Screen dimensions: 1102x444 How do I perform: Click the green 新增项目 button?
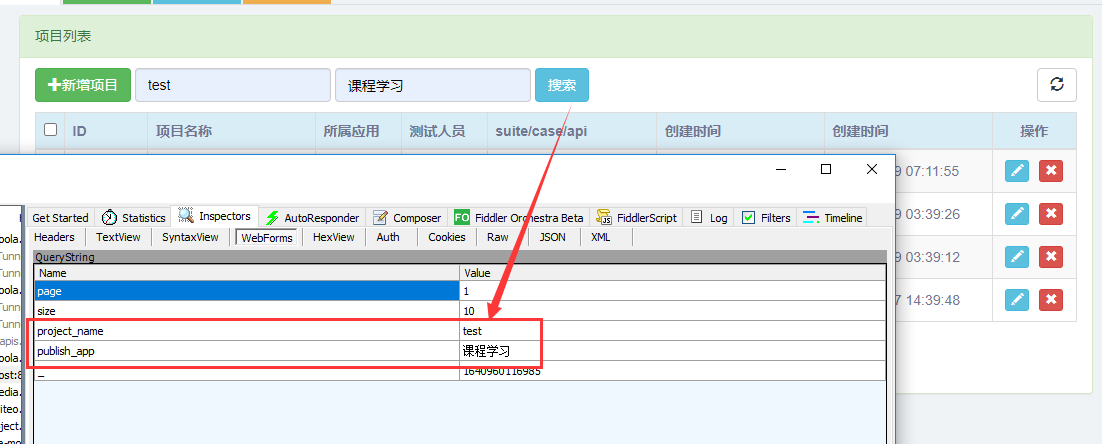[x=83, y=85]
